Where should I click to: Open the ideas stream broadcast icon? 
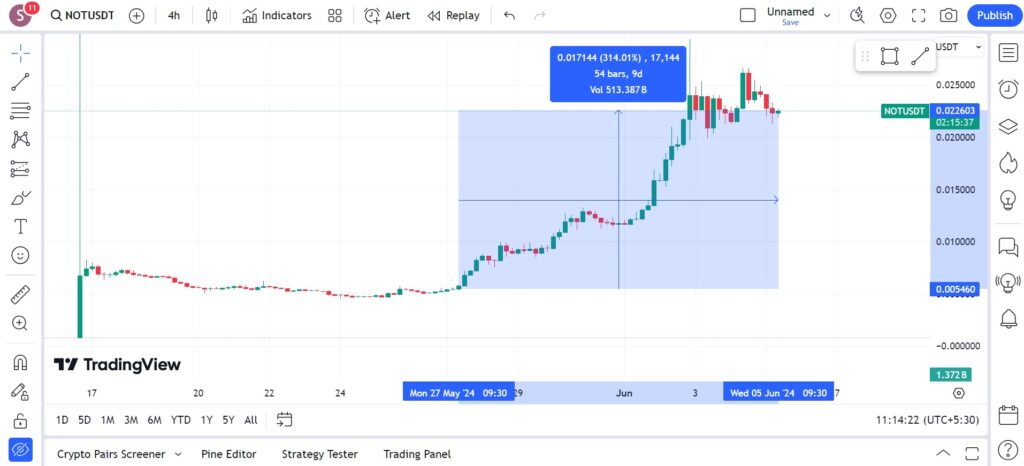1008,283
